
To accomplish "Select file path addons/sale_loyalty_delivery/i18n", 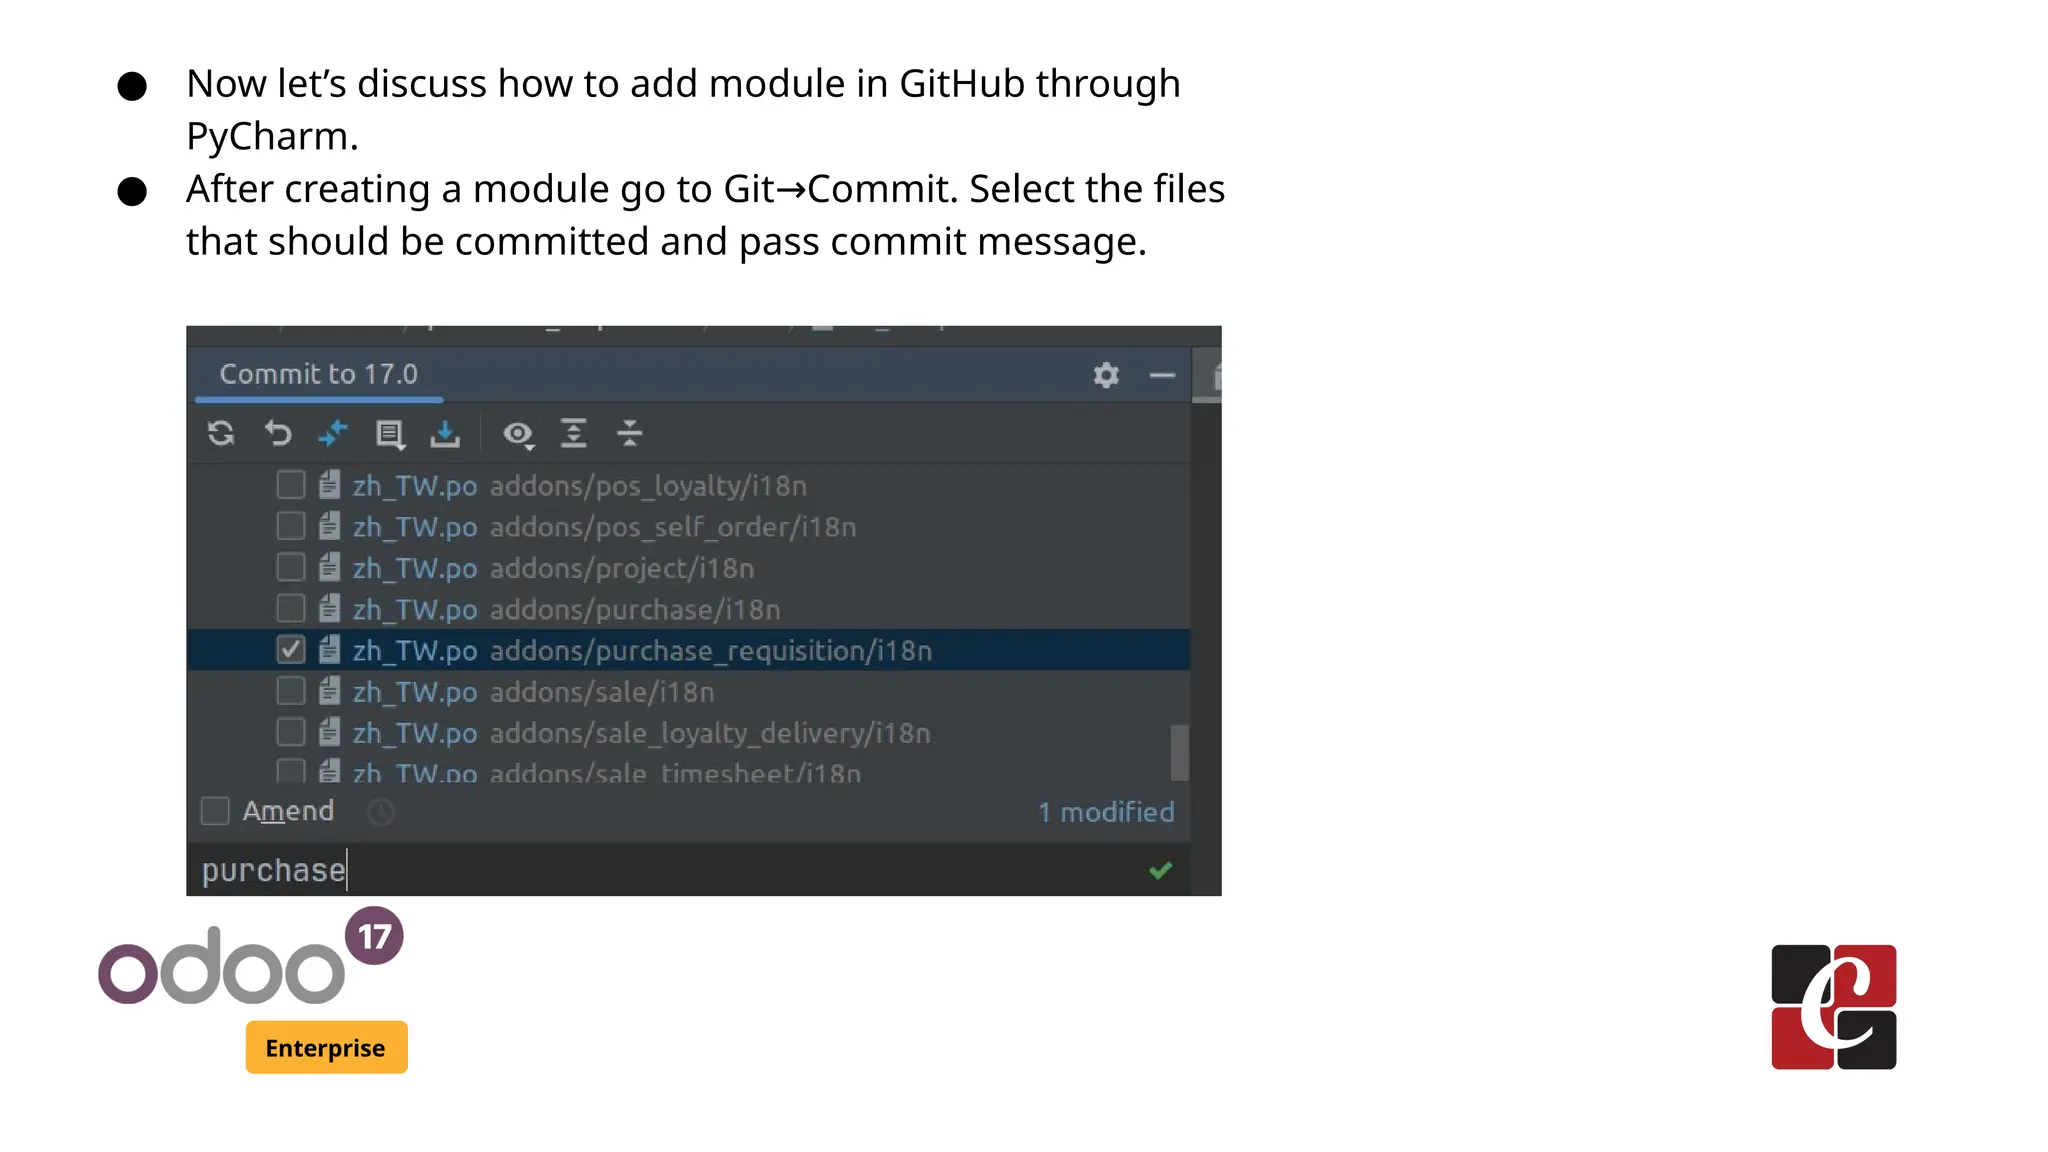I will [x=710, y=733].
